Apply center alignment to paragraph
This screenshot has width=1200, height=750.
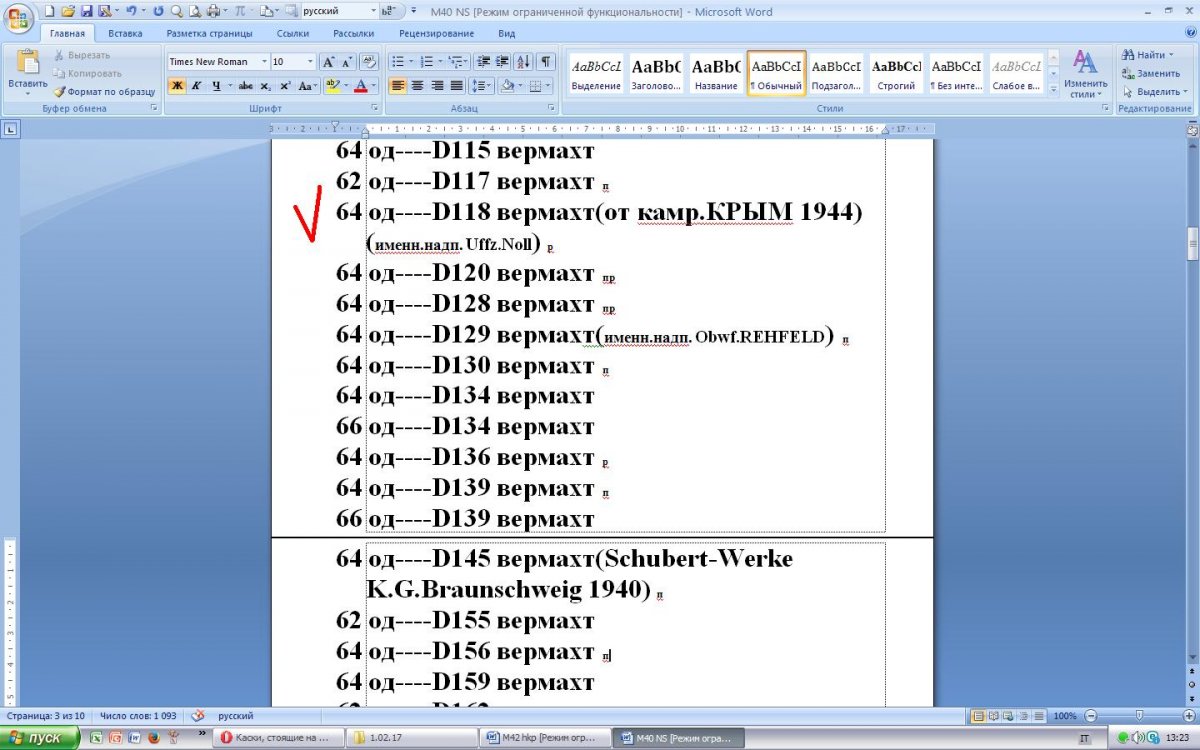417,86
